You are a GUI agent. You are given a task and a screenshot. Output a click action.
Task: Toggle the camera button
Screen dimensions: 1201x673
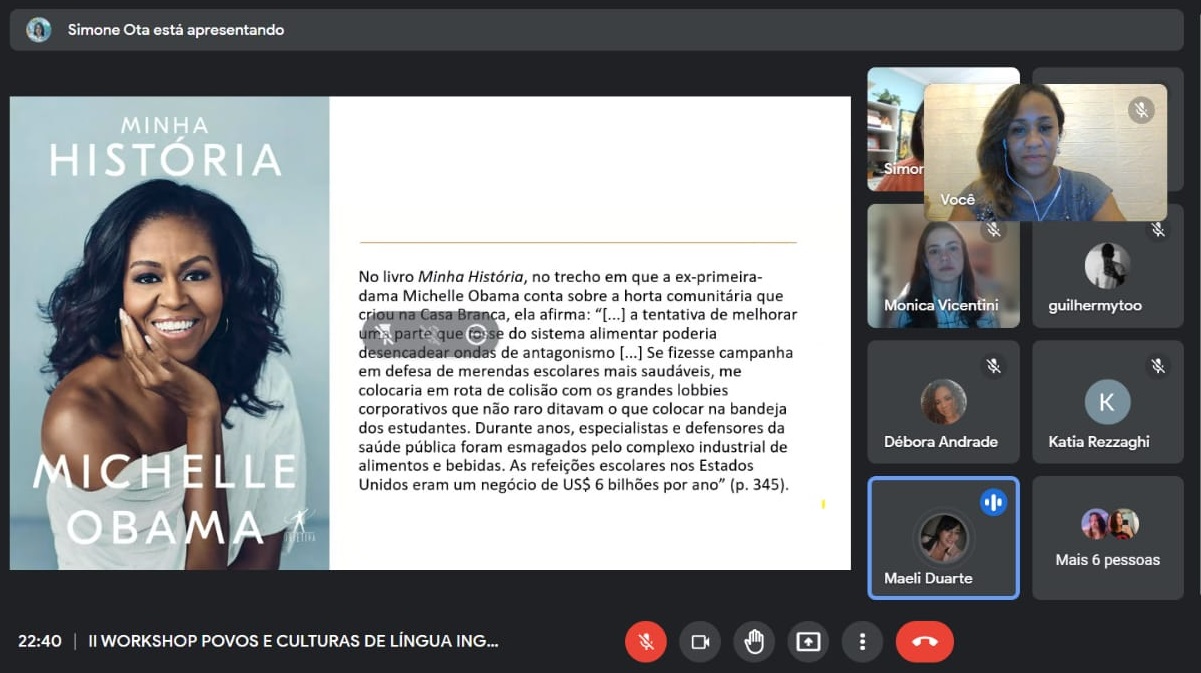[x=700, y=642]
